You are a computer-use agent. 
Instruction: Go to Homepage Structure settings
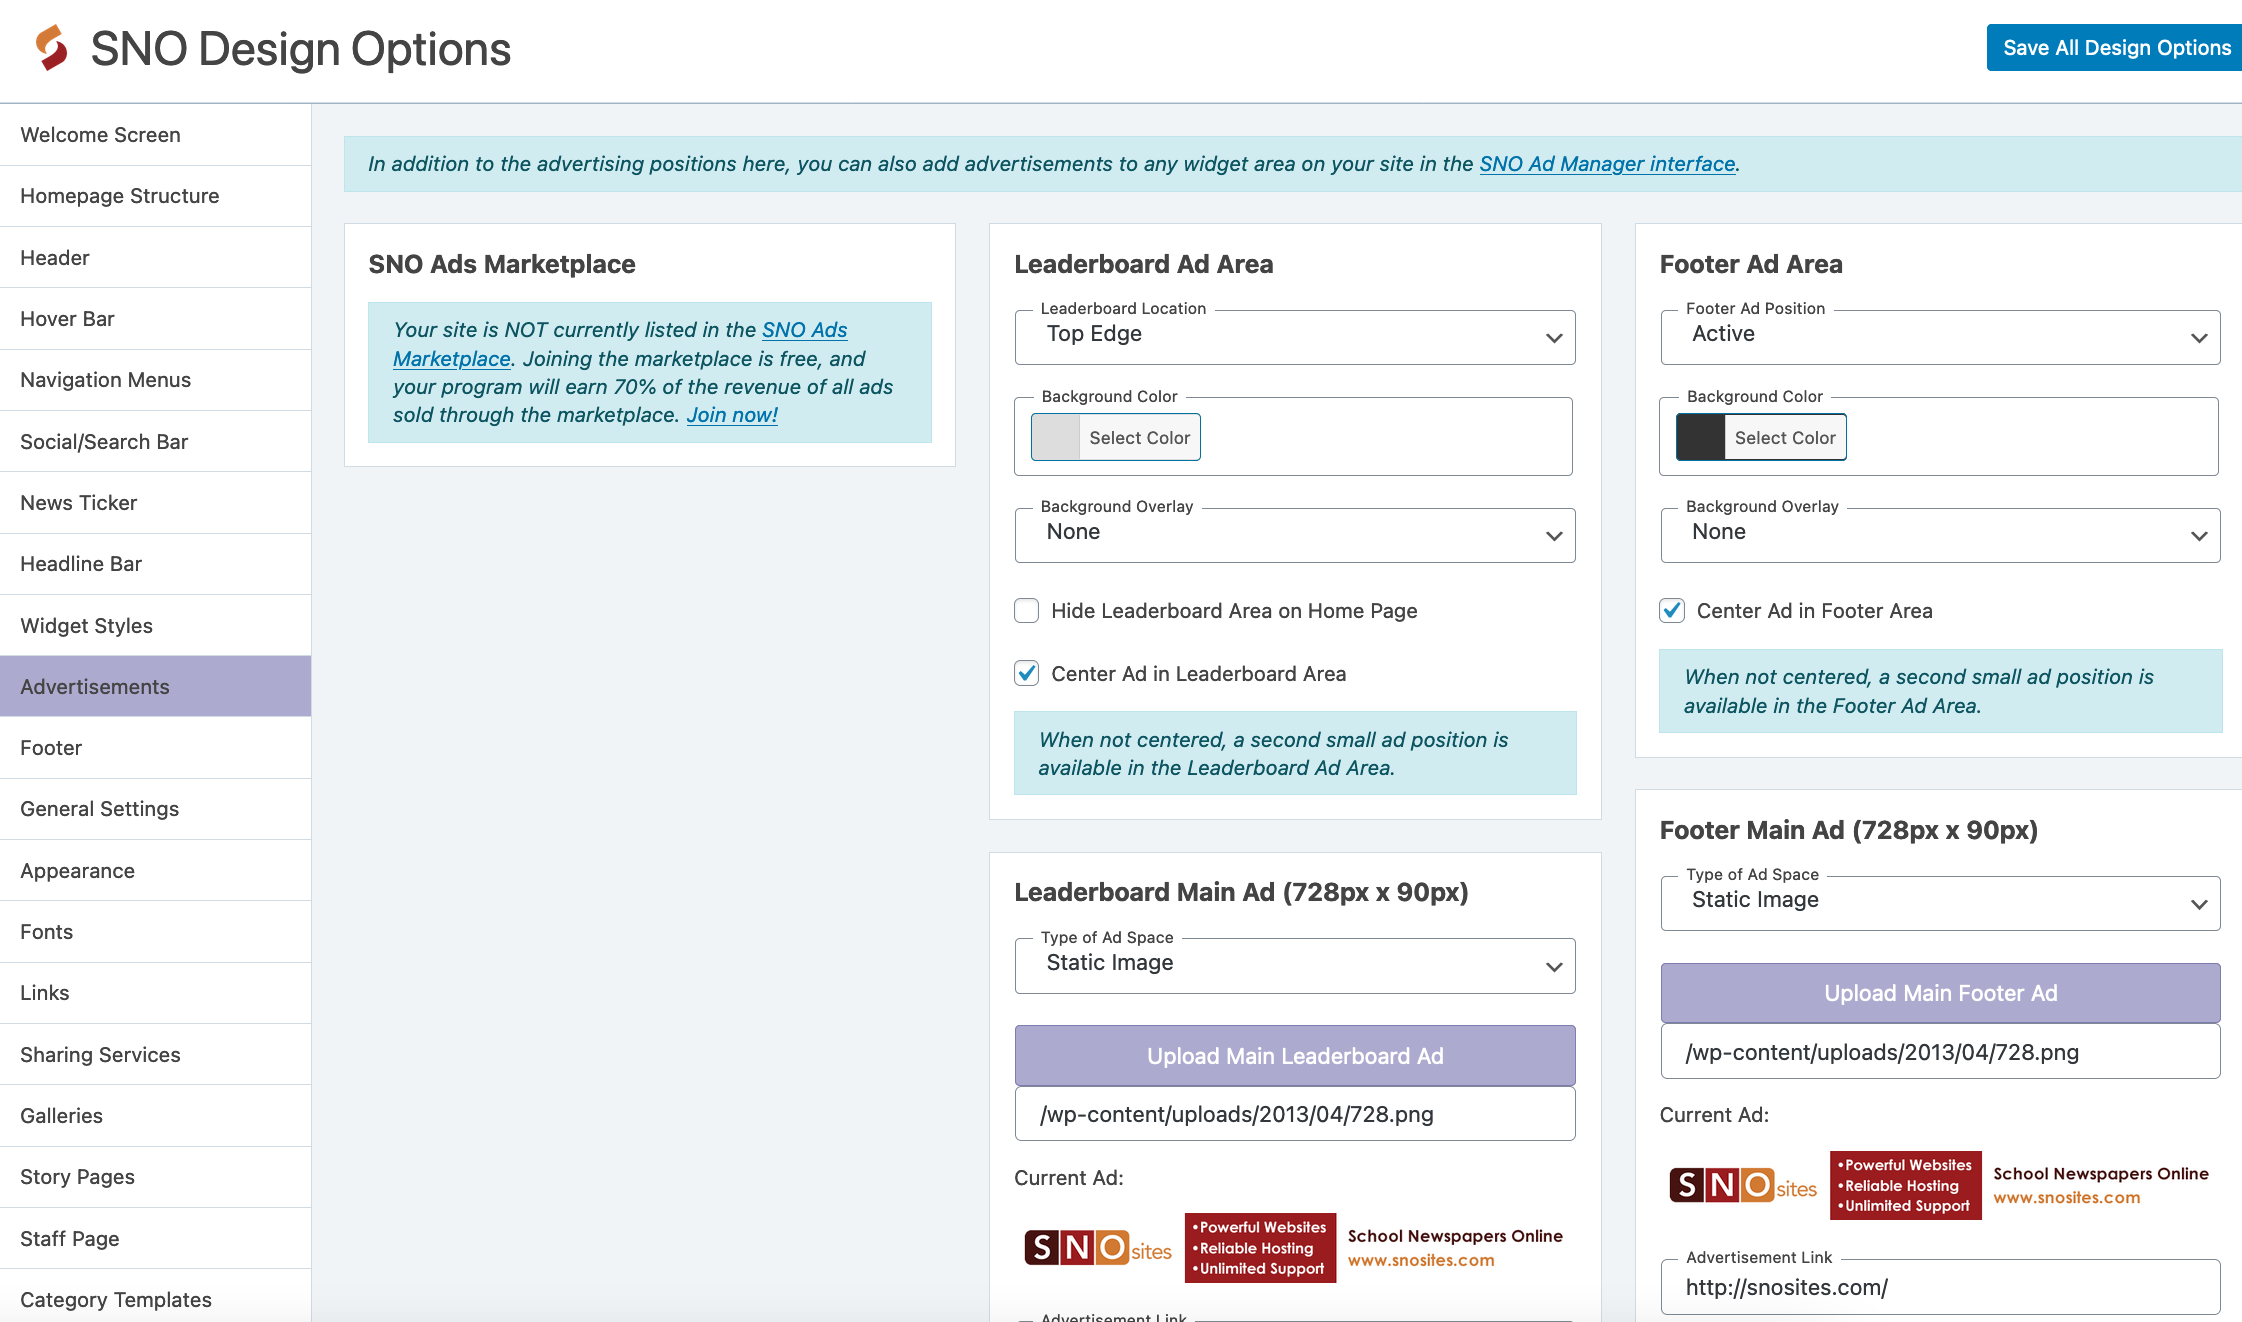click(155, 196)
